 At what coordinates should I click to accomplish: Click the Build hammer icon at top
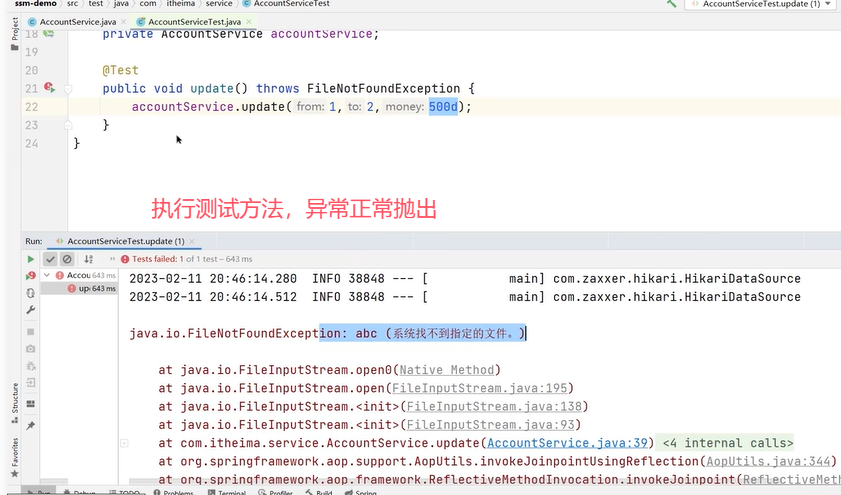pyautogui.click(x=672, y=3)
